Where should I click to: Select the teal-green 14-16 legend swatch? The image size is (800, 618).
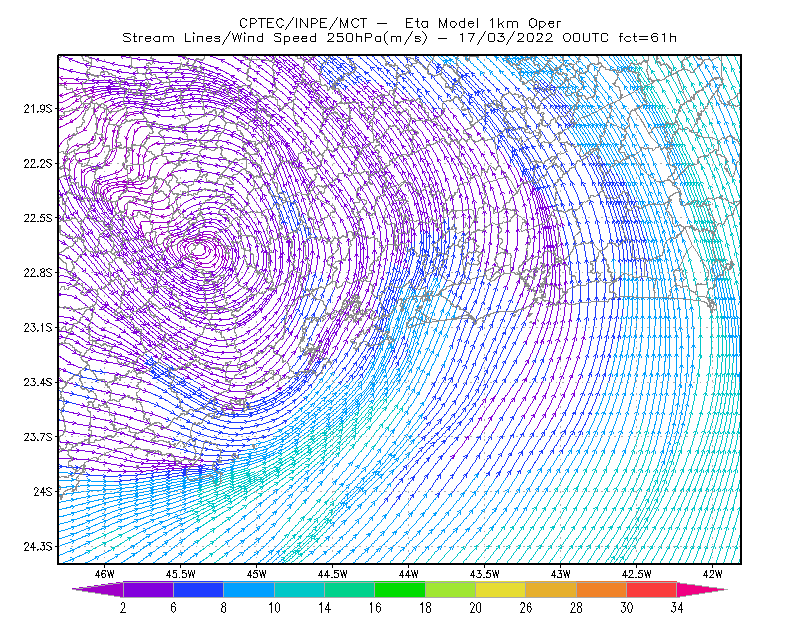click(x=349, y=589)
